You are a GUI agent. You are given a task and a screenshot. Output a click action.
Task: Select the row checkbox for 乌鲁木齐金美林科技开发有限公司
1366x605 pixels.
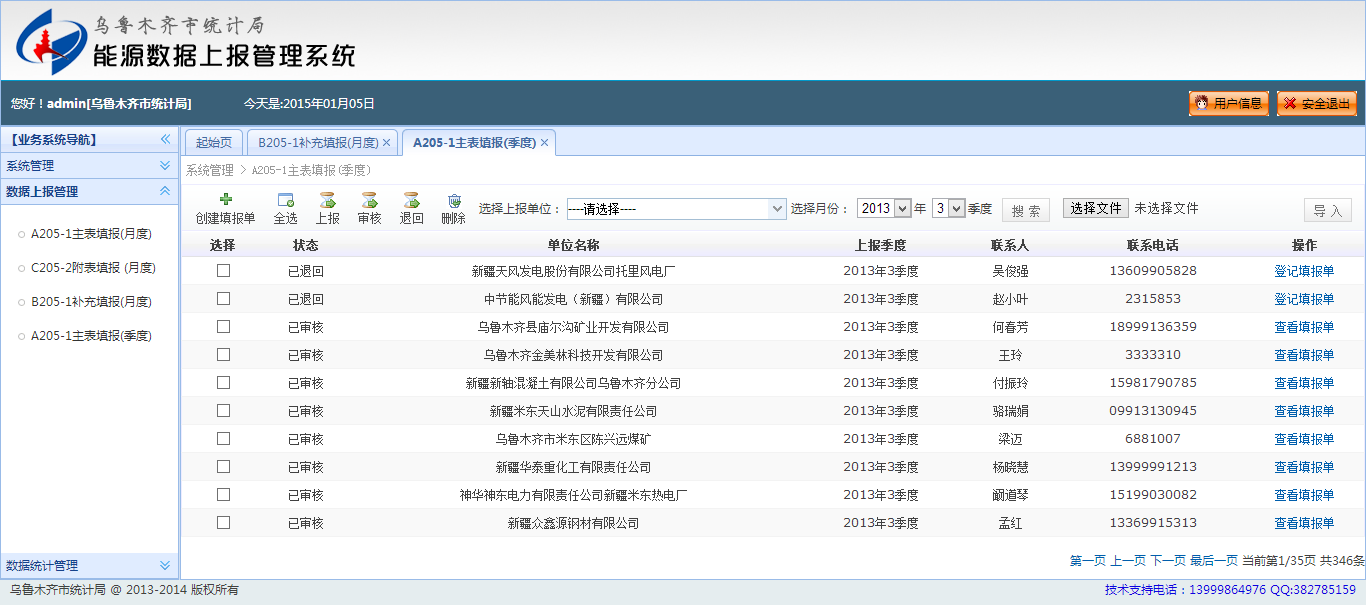224,354
